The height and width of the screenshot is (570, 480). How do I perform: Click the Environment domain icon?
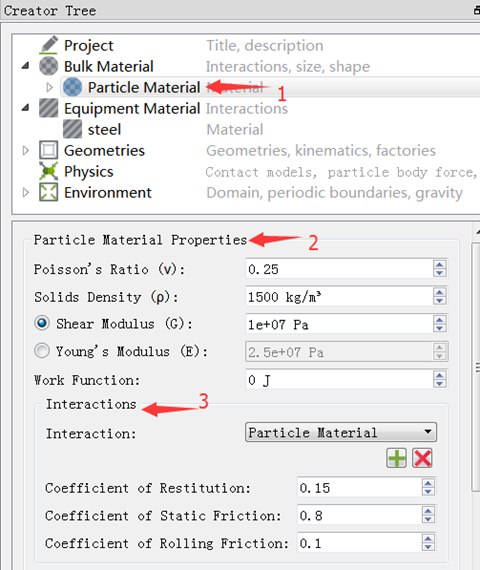click(x=48, y=192)
